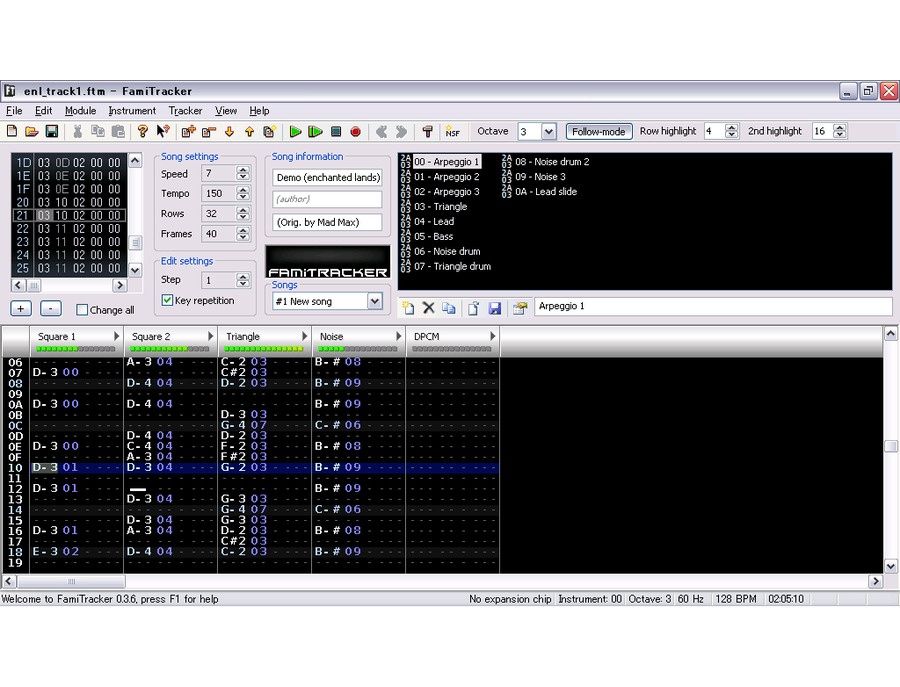Open the Help menu
The image size is (900, 687).
point(259,111)
